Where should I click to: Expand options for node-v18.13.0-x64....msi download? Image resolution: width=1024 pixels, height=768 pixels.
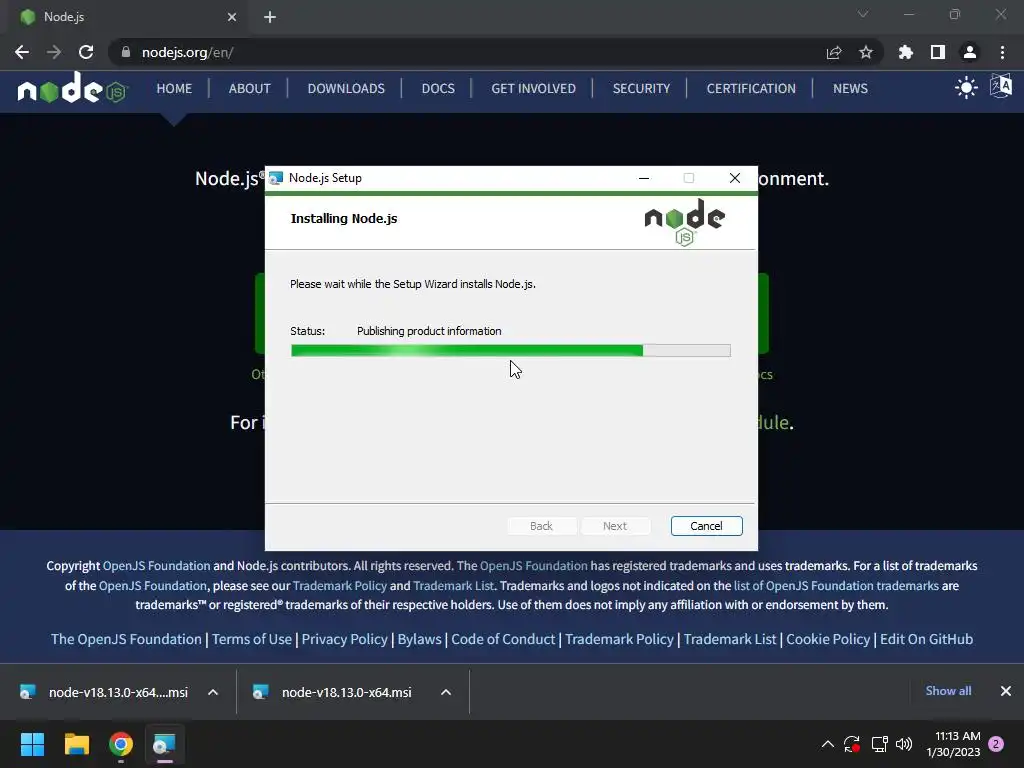[213, 692]
